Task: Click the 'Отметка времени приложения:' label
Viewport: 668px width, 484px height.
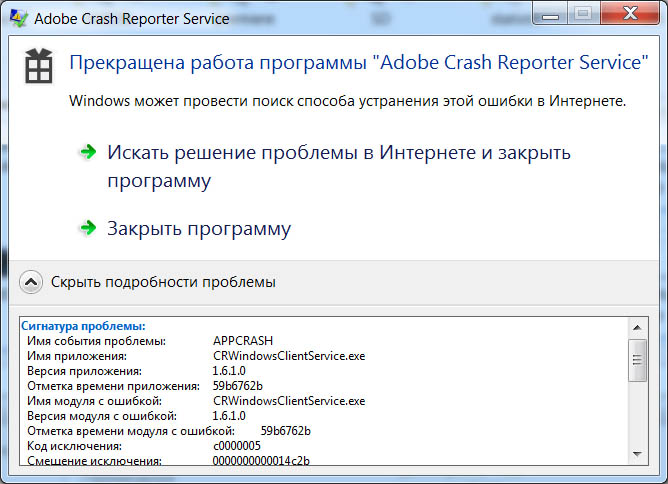Action: 113,386
